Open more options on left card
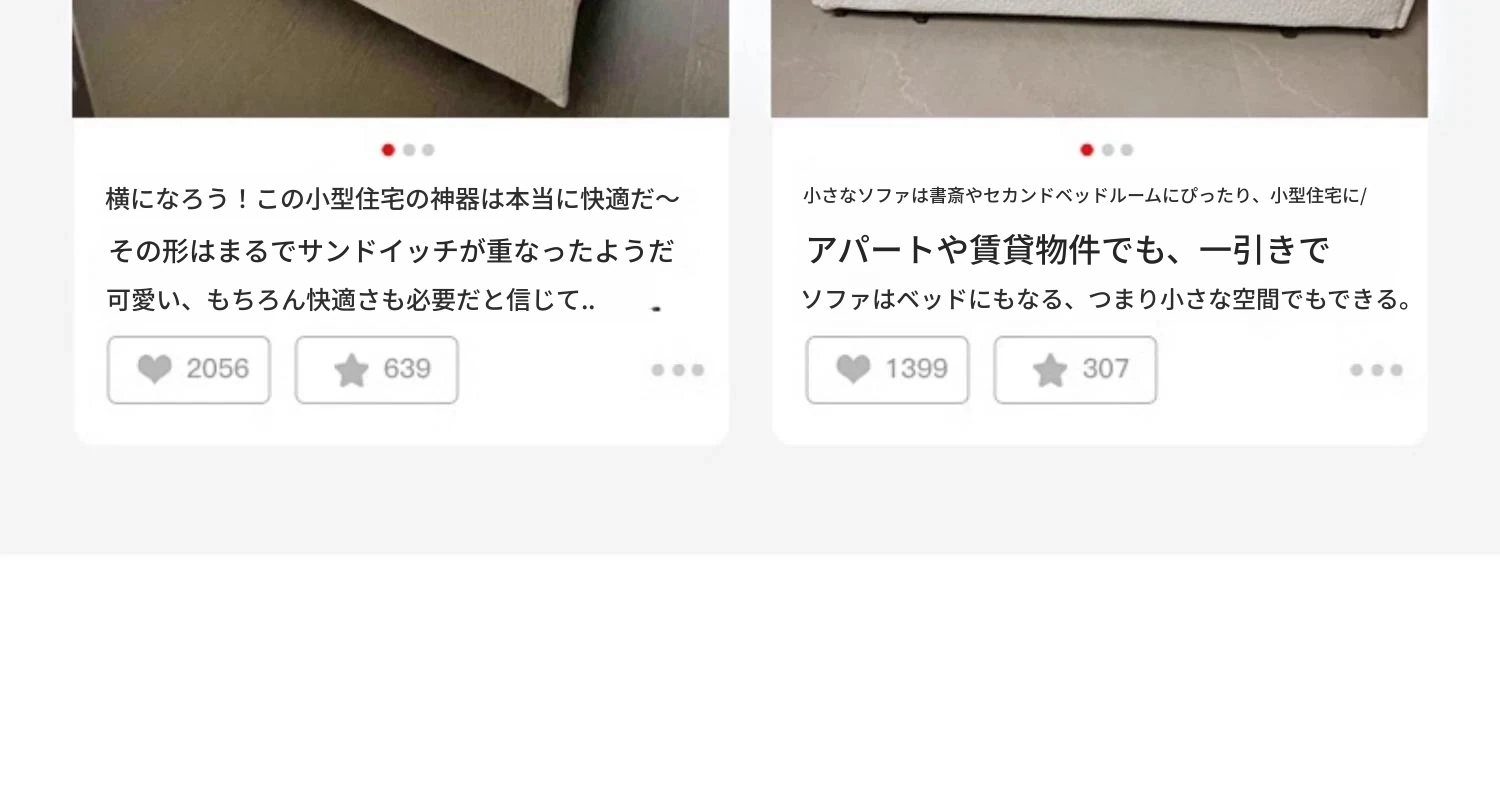Image resolution: width=1500 pixels, height=786 pixels. [x=678, y=370]
